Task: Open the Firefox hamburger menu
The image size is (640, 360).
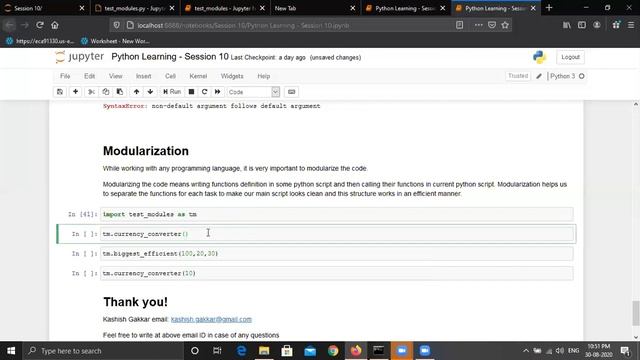Action: (631, 25)
